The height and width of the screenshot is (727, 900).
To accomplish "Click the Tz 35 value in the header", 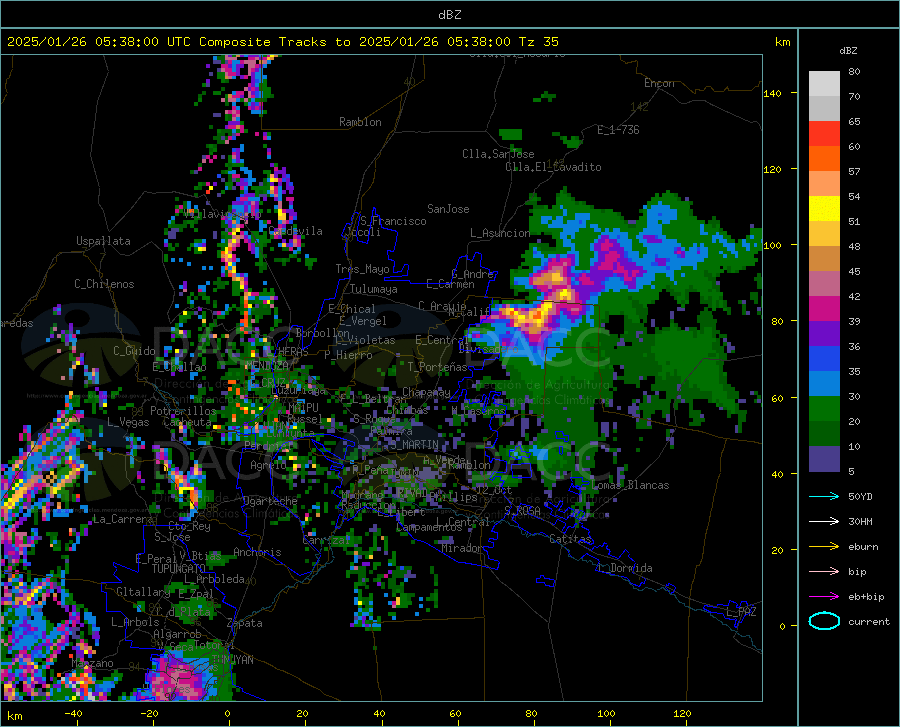I will pyautogui.click(x=538, y=42).
